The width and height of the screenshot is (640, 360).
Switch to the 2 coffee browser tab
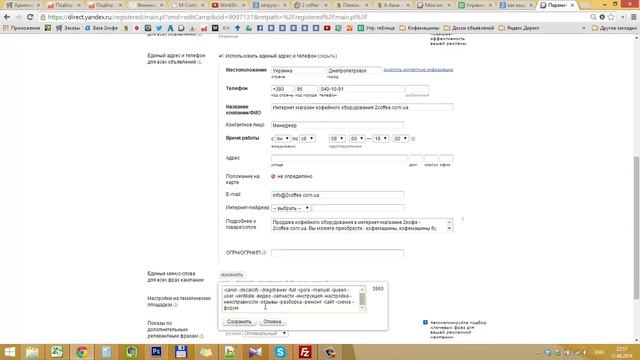coord(311,5)
